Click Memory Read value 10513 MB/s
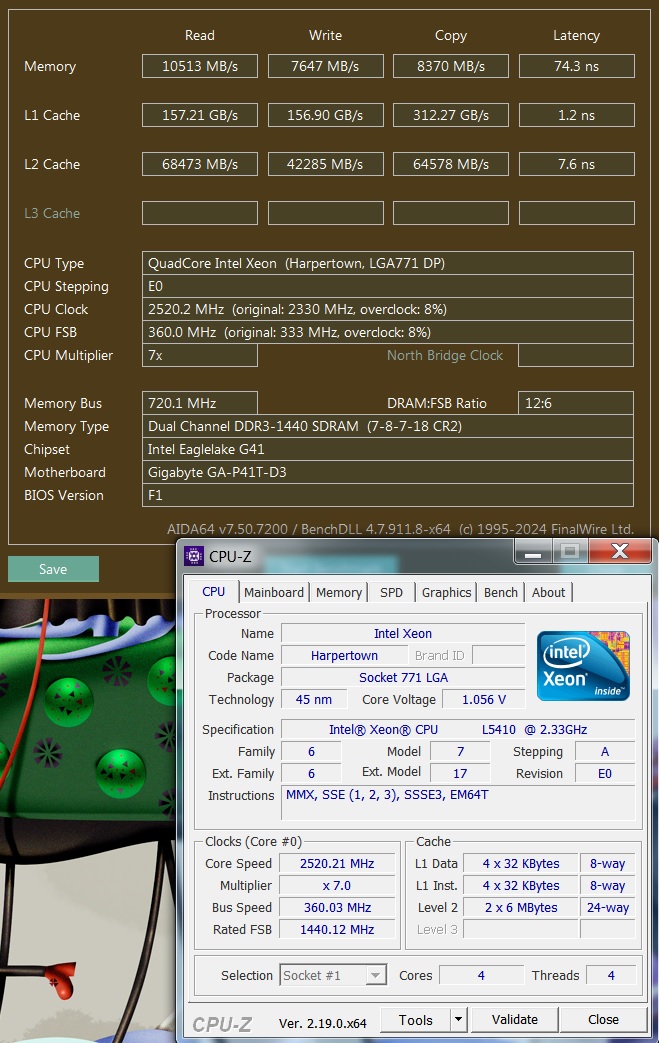This screenshot has width=659, height=1043. (x=199, y=66)
